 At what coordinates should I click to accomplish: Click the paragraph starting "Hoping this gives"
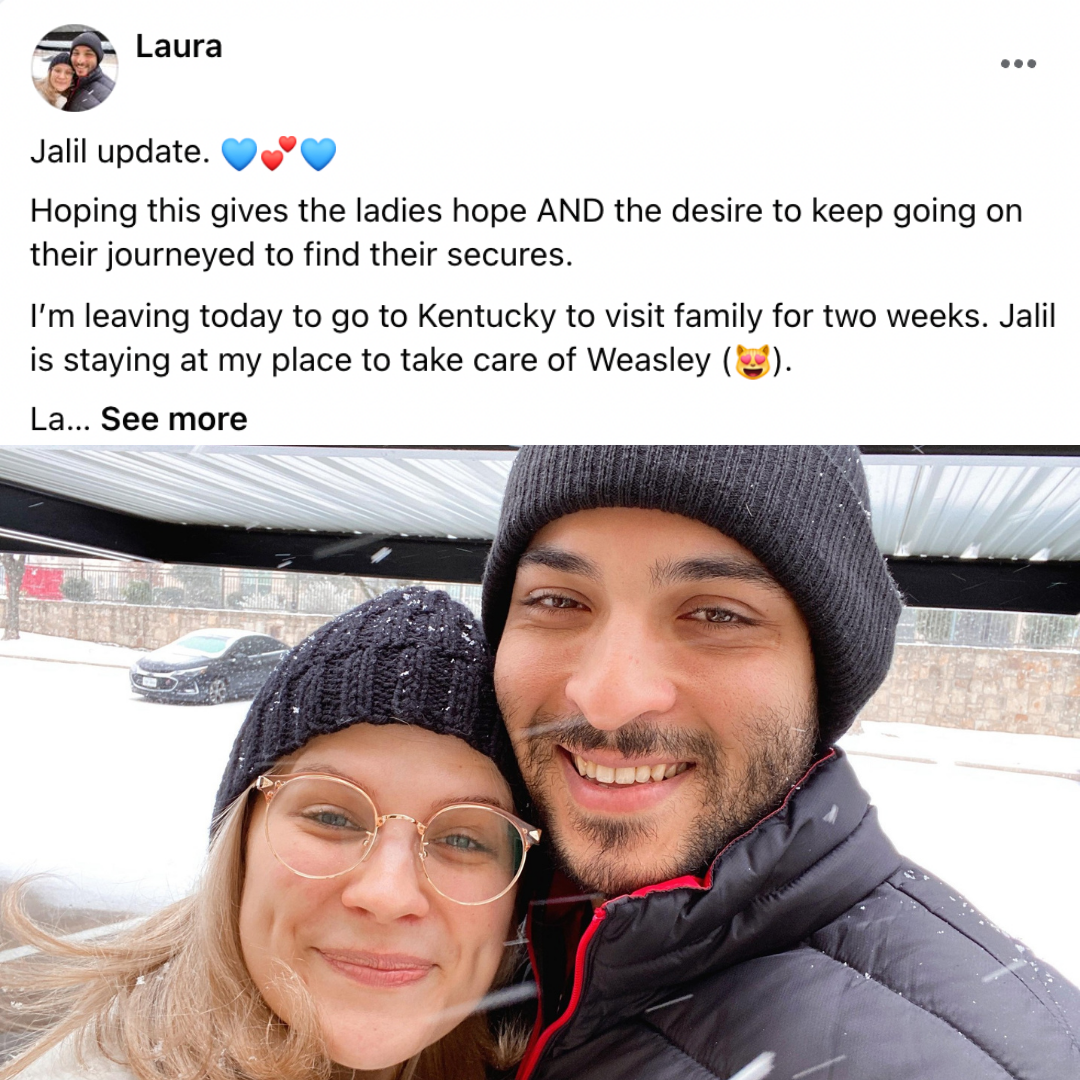(526, 233)
